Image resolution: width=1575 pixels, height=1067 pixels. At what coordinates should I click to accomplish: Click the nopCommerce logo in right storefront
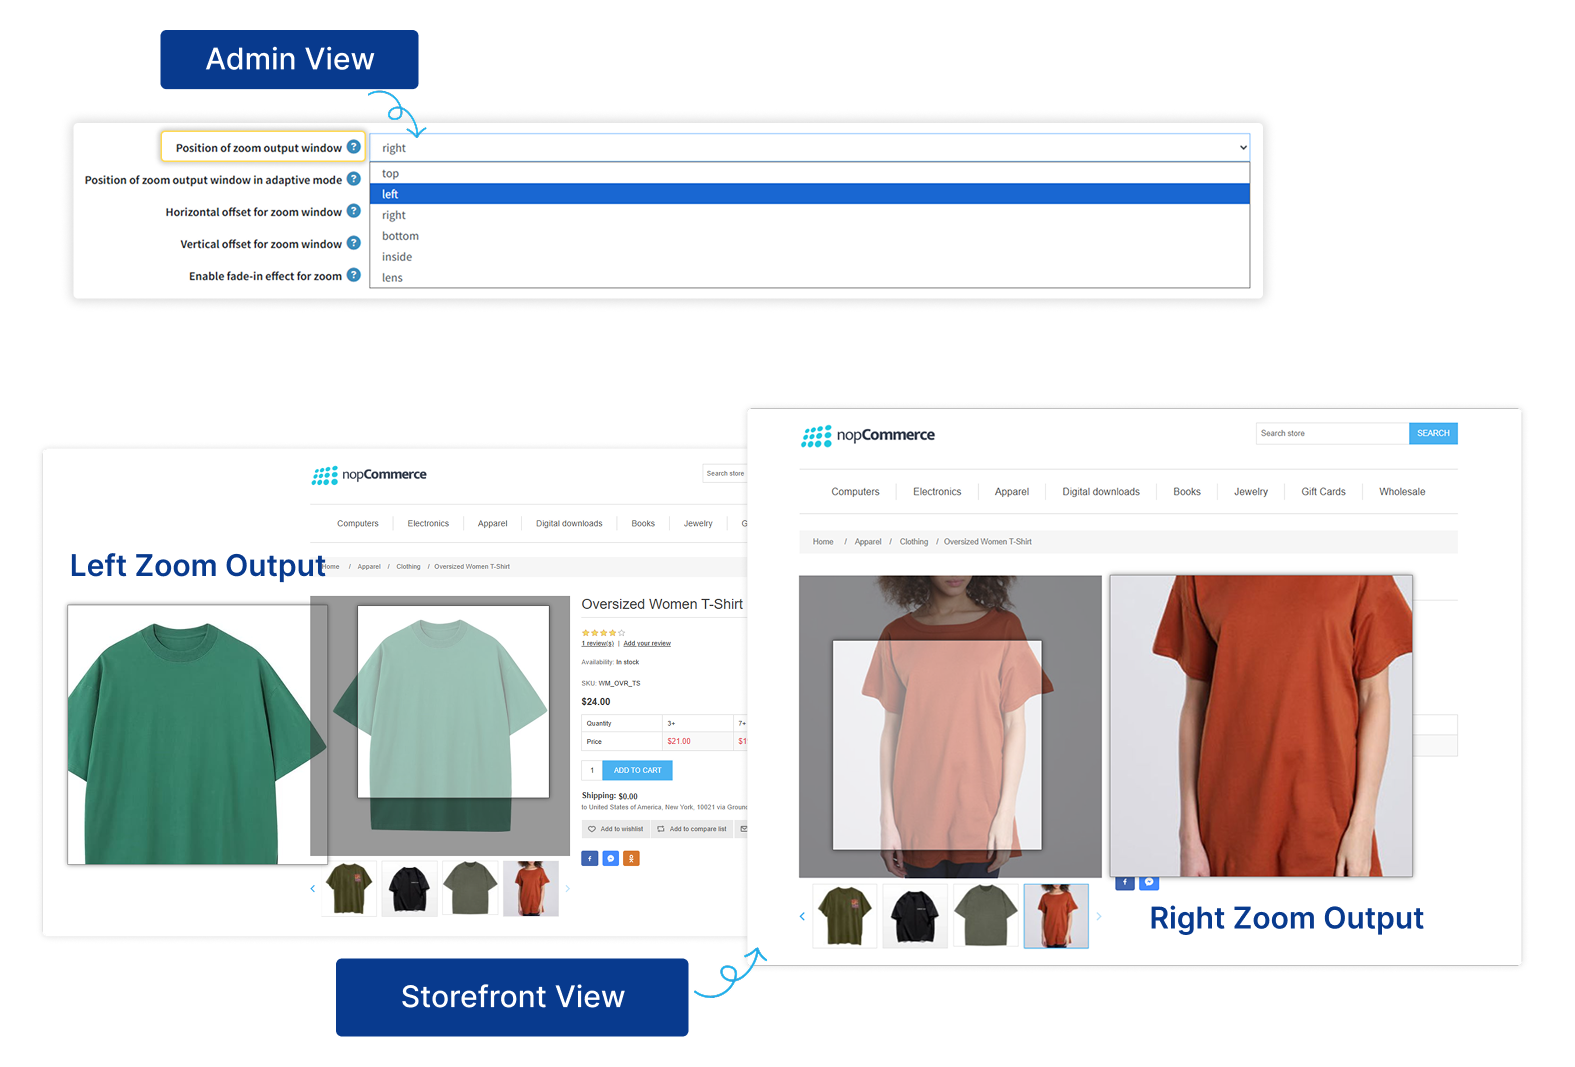point(868,435)
